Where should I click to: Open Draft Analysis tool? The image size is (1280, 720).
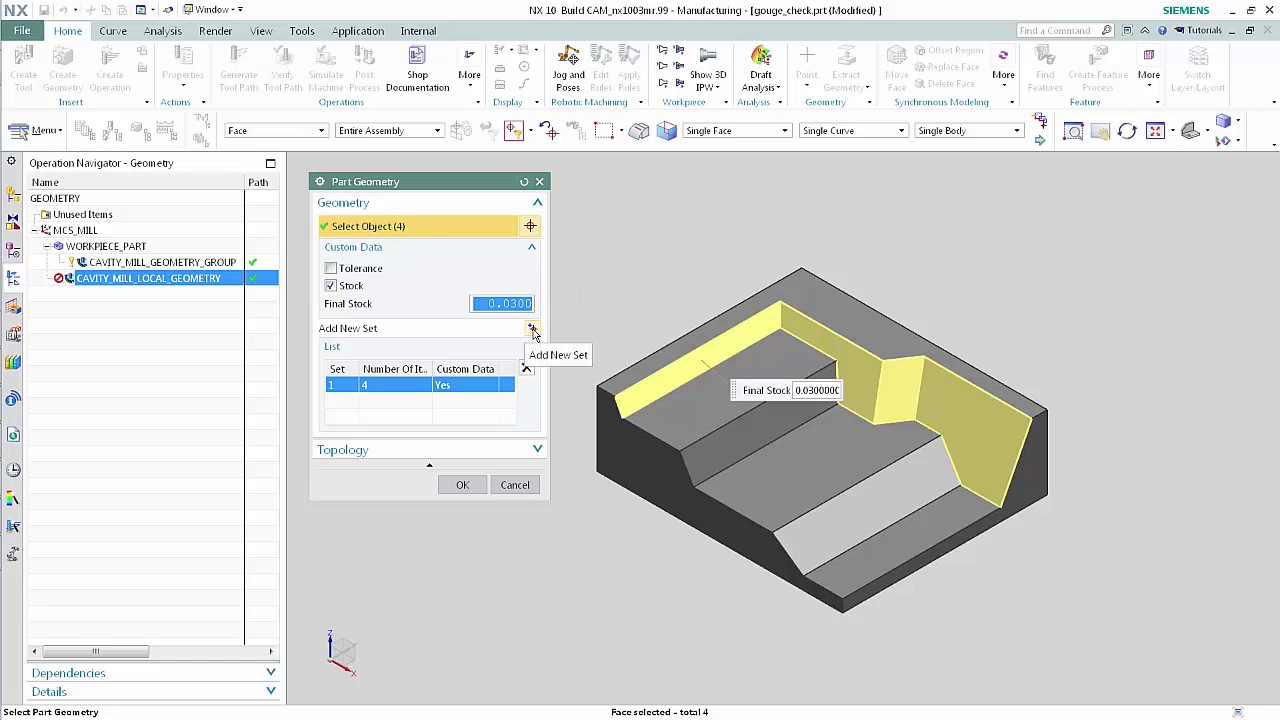[761, 68]
